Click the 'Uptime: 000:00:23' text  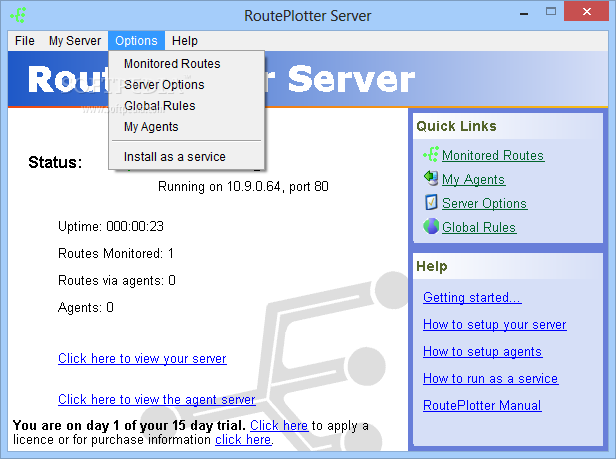[x=111, y=226]
